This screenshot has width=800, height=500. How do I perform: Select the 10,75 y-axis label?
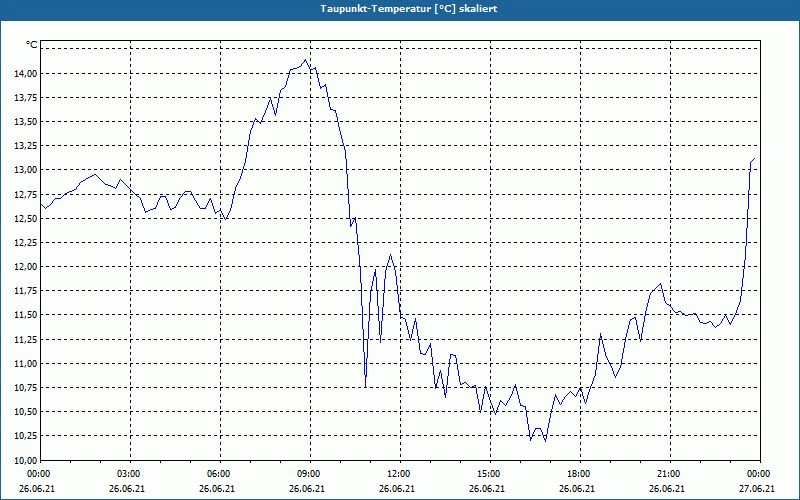[x=24, y=388]
